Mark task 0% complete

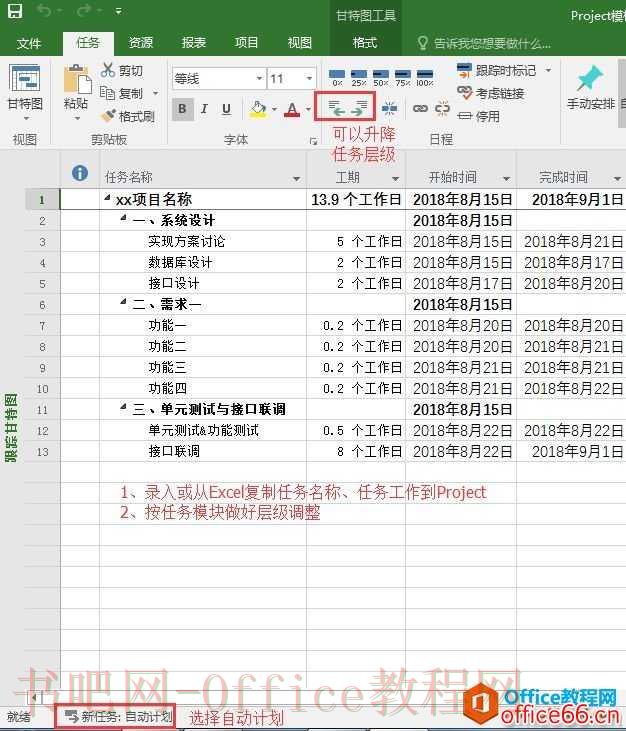click(337, 77)
